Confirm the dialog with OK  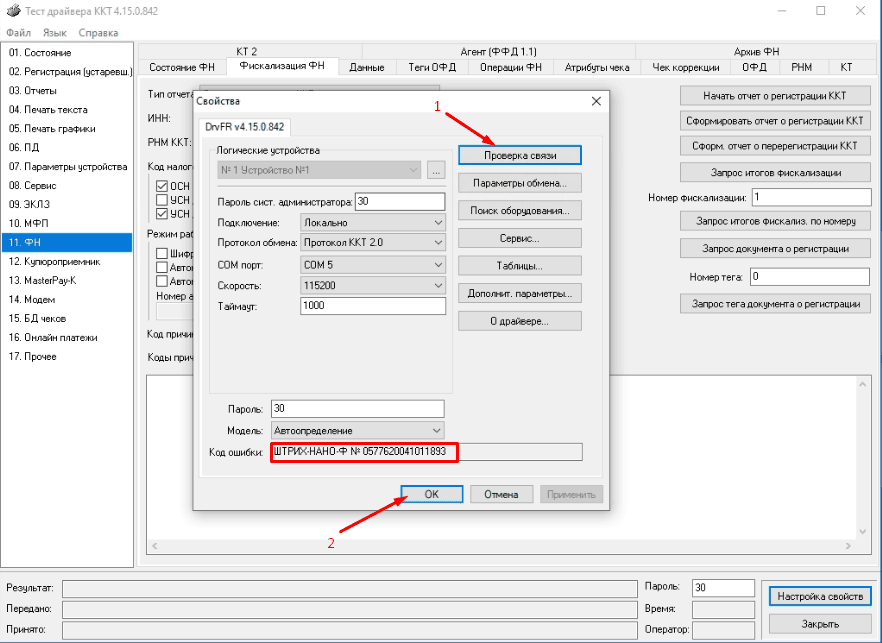pos(431,494)
